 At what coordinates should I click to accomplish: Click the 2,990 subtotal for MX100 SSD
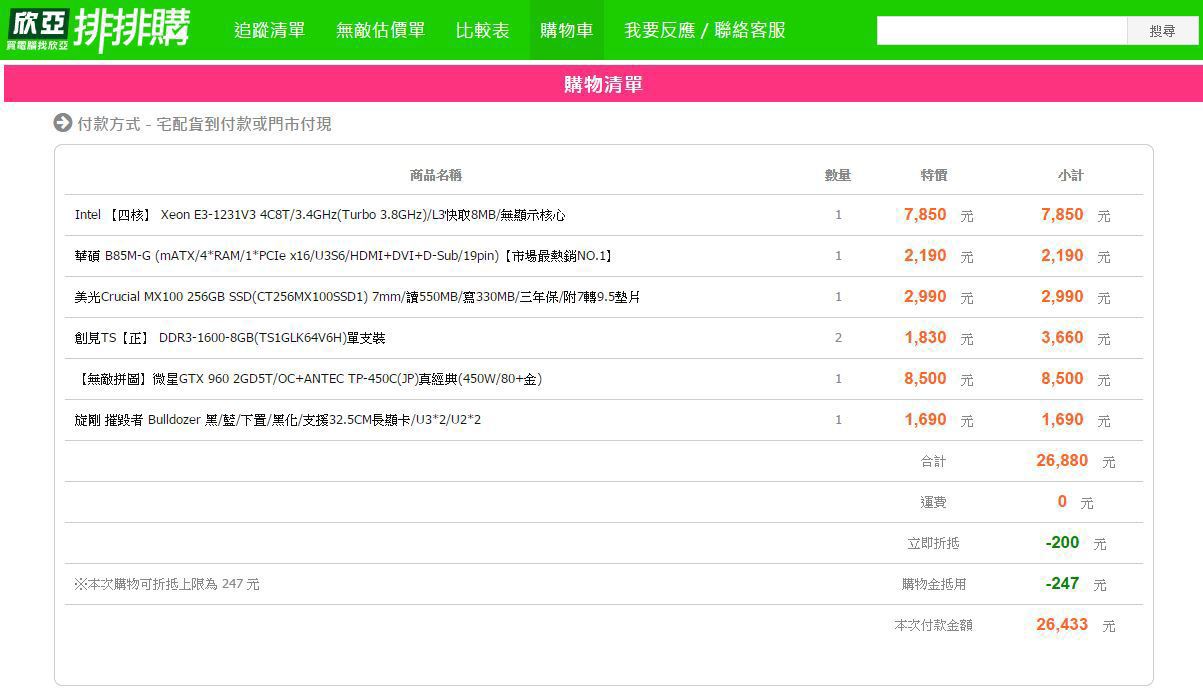[1062, 296]
